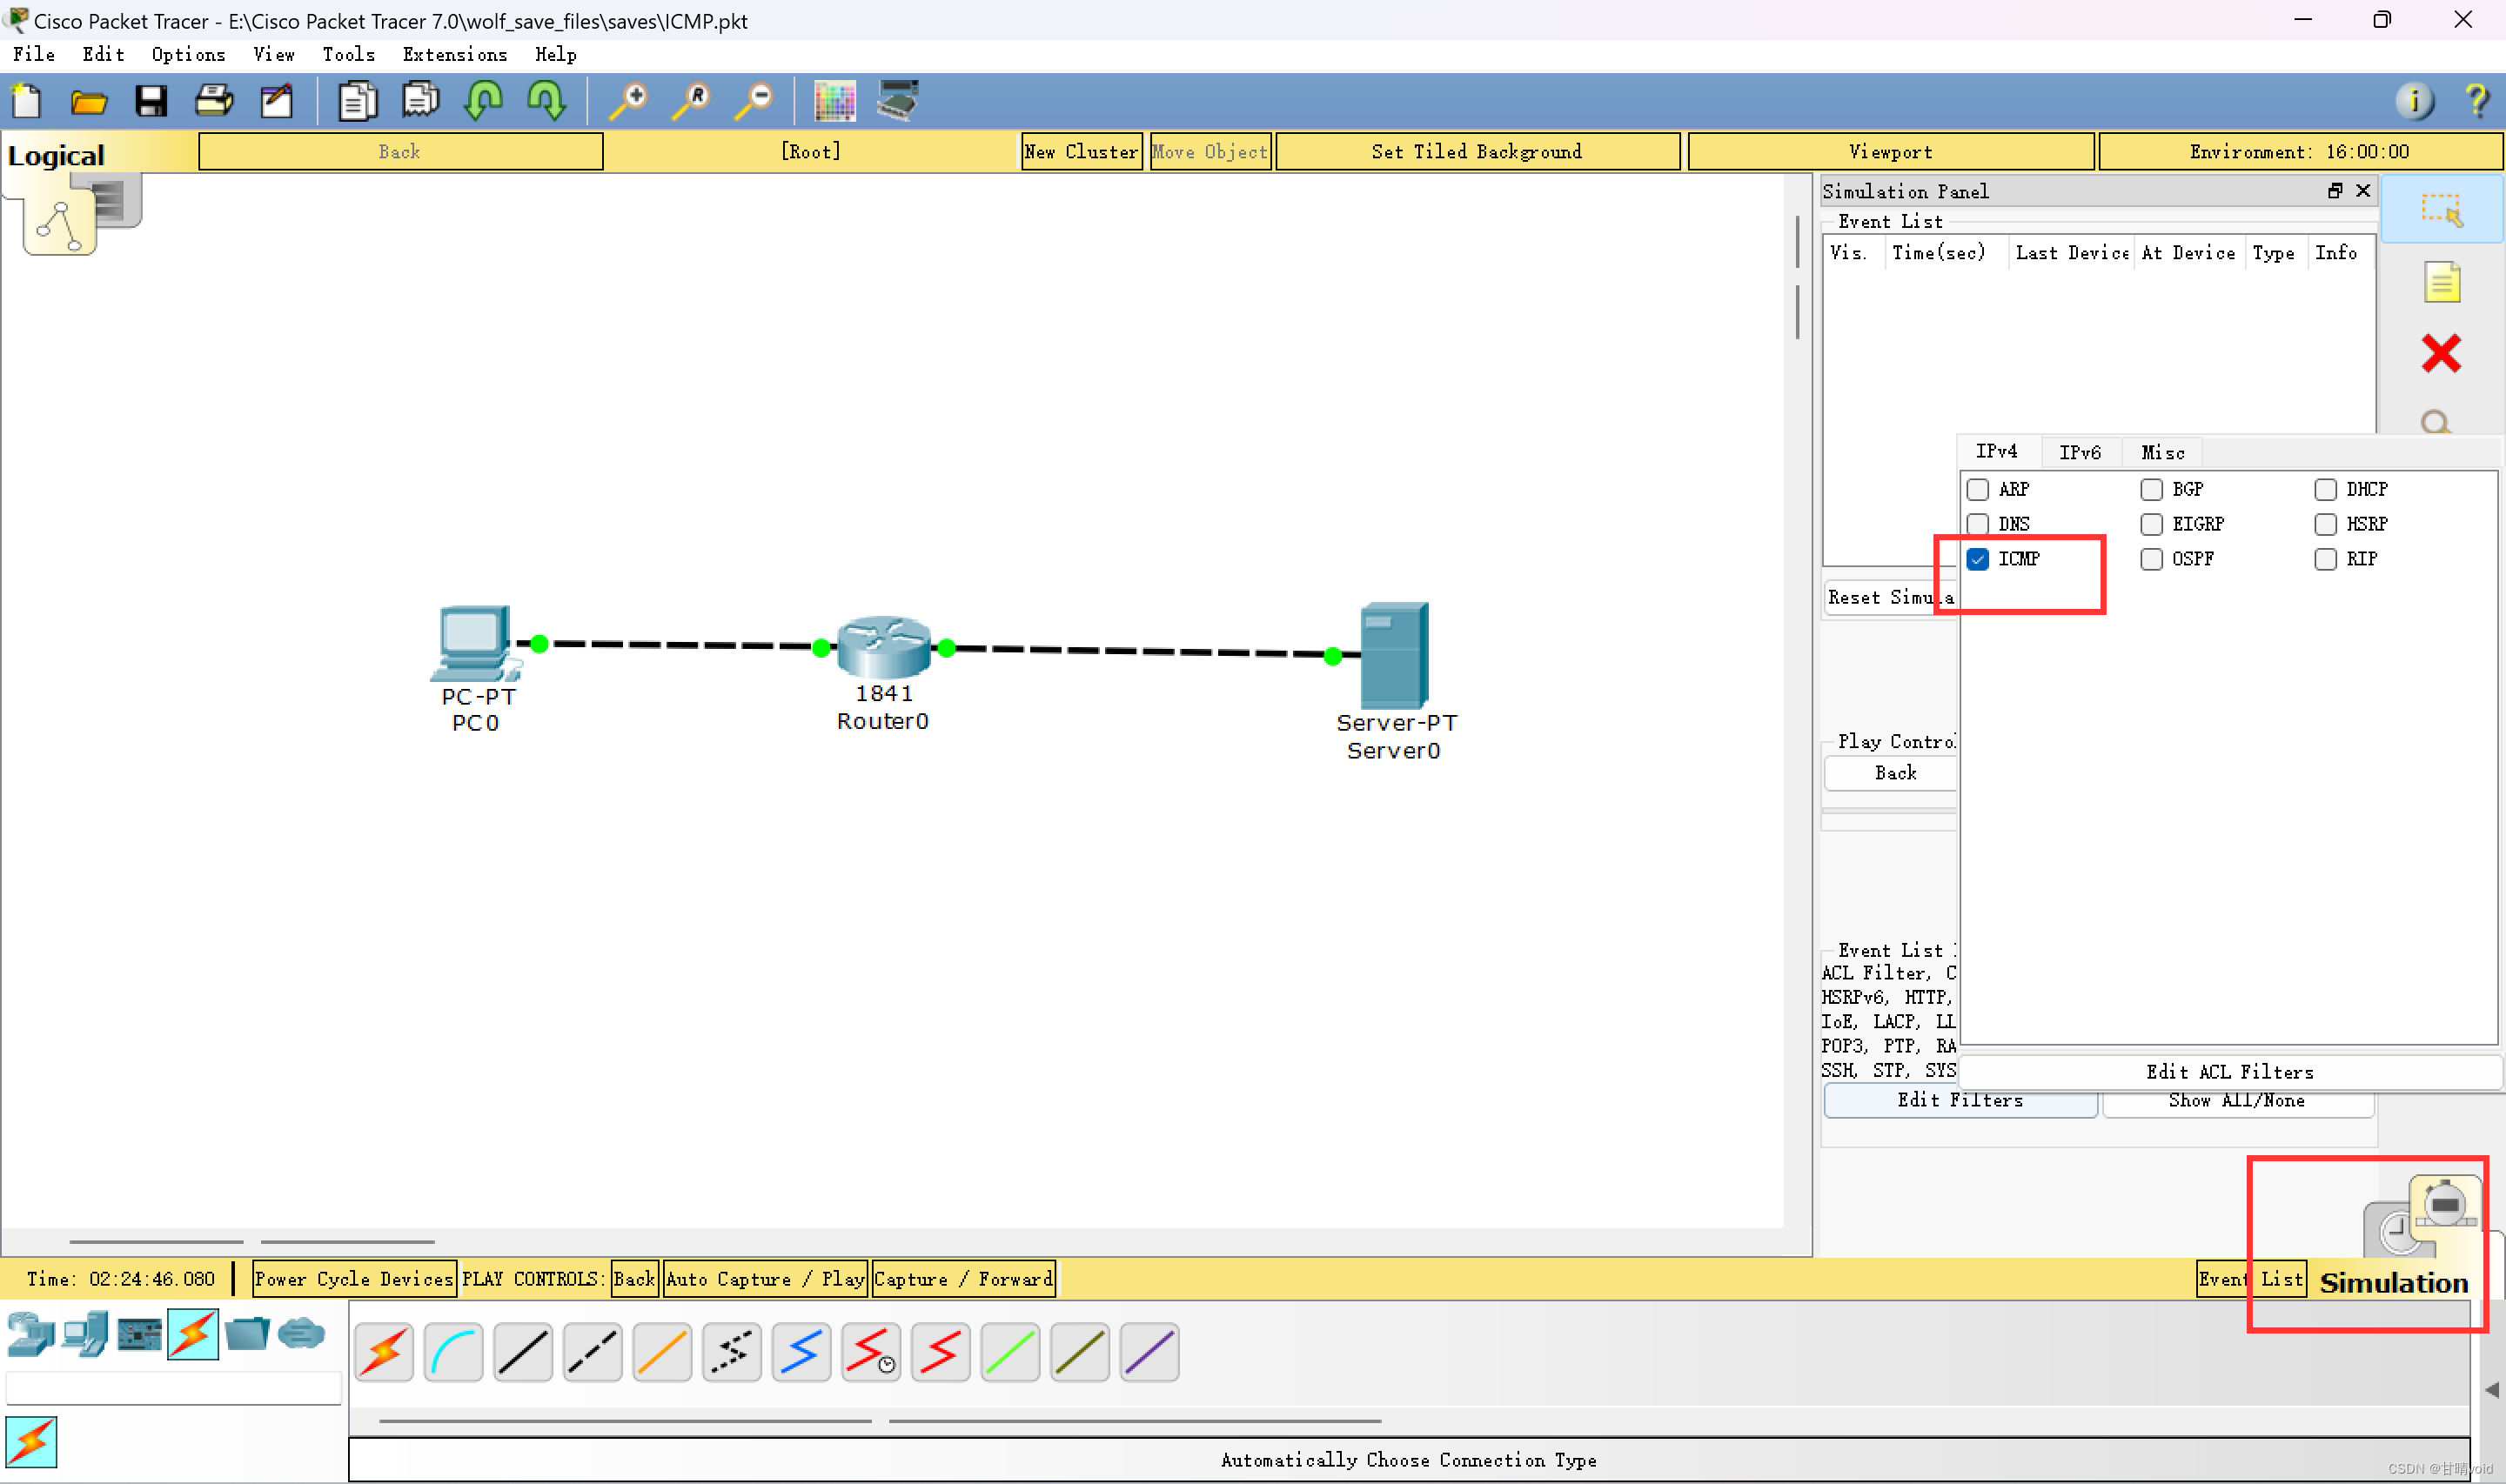This screenshot has width=2506, height=1484.
Task: Switch to the IPv6 filter tab
Action: tap(2080, 452)
